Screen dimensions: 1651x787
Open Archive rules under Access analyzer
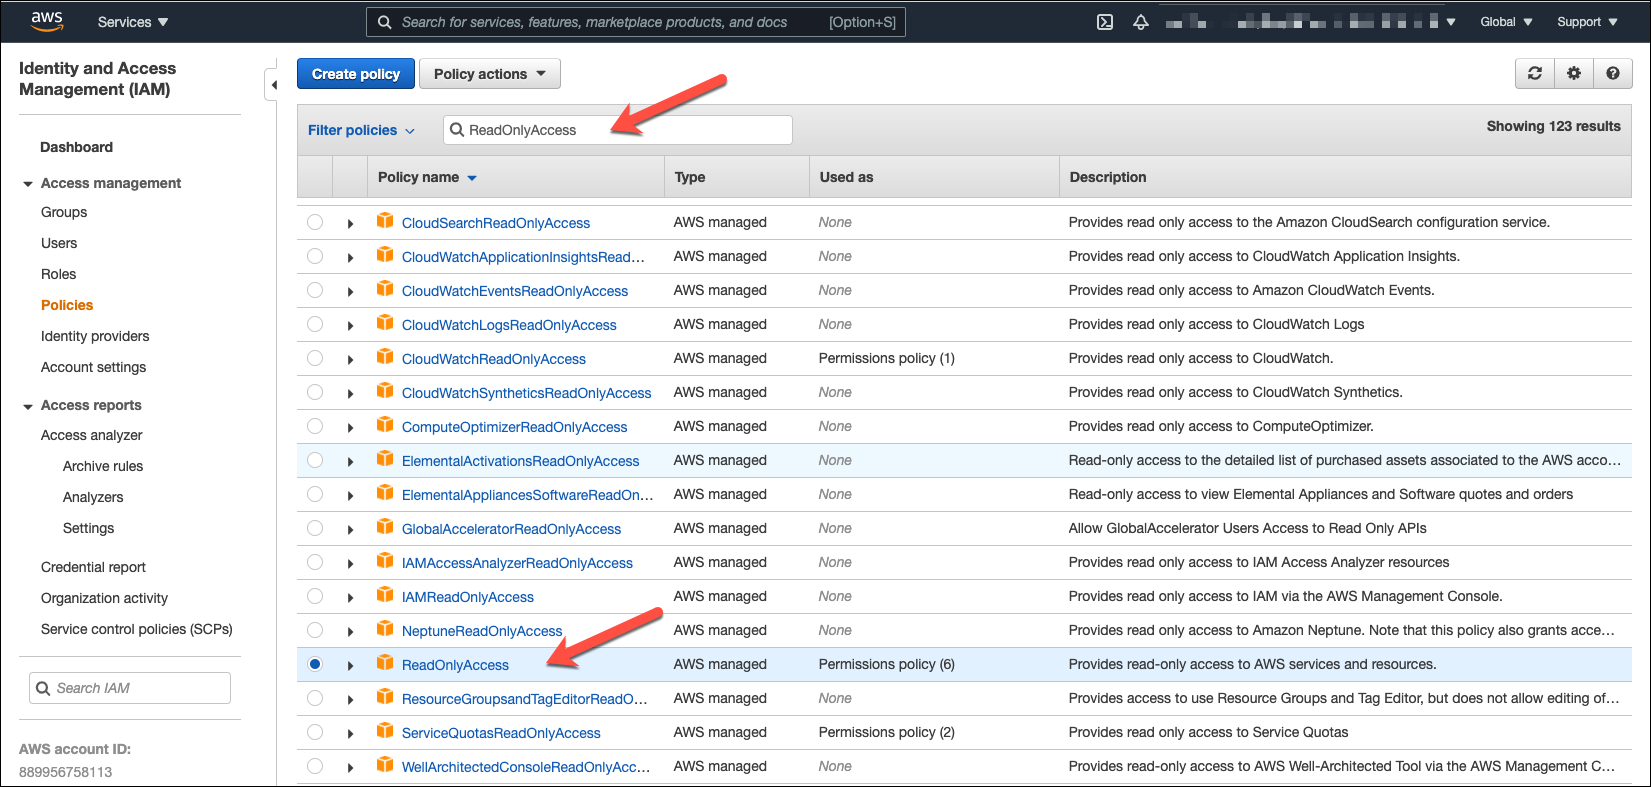coord(103,466)
